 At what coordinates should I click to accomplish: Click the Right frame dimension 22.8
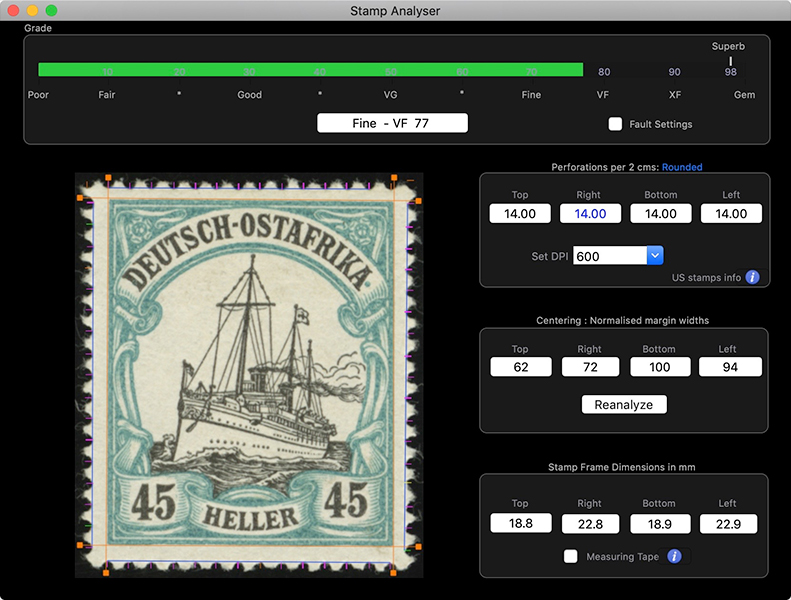[590, 524]
